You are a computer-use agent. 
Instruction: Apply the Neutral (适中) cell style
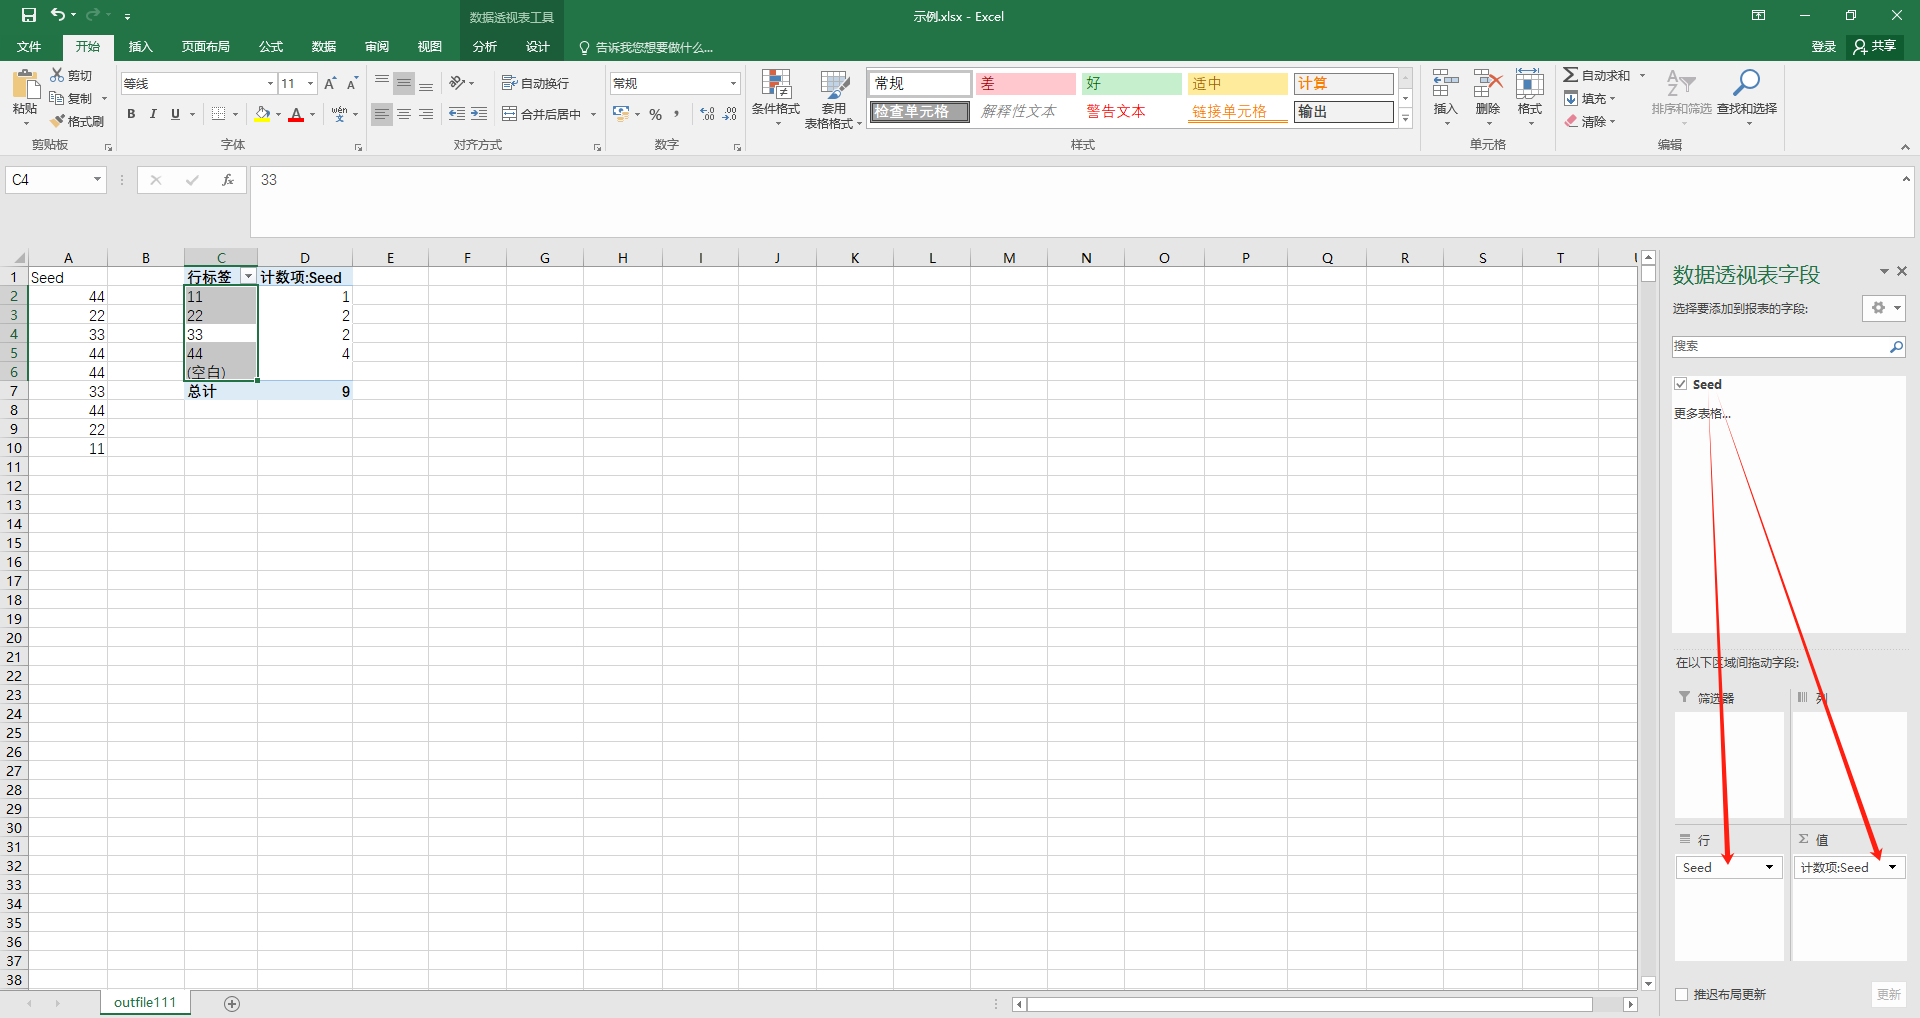coord(1237,84)
